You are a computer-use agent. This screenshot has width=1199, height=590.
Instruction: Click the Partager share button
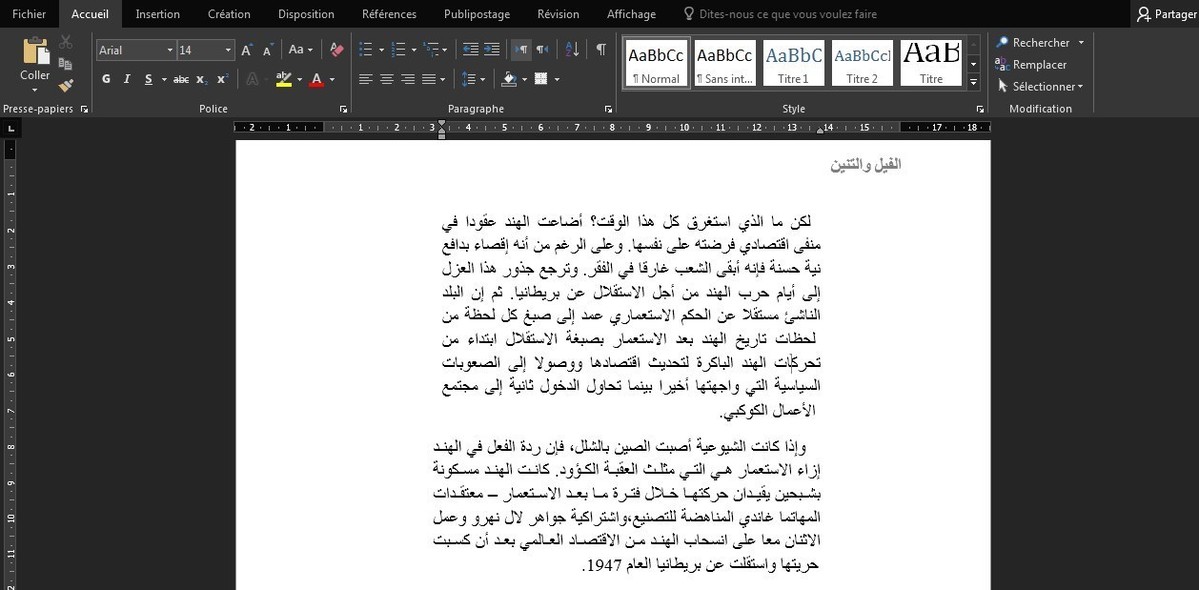[1167, 14]
